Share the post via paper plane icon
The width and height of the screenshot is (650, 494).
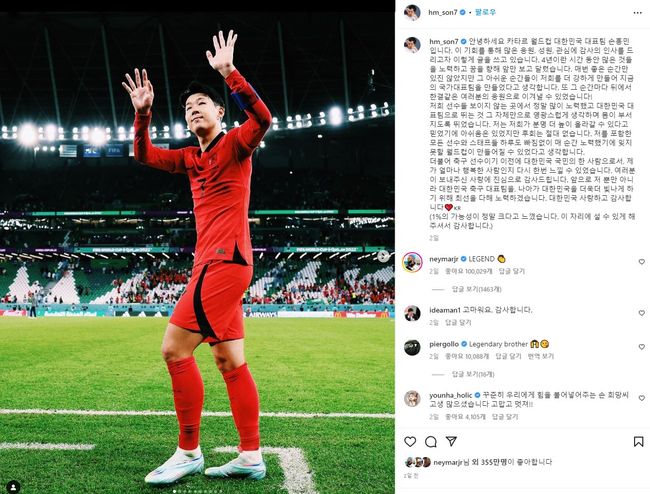(x=451, y=441)
